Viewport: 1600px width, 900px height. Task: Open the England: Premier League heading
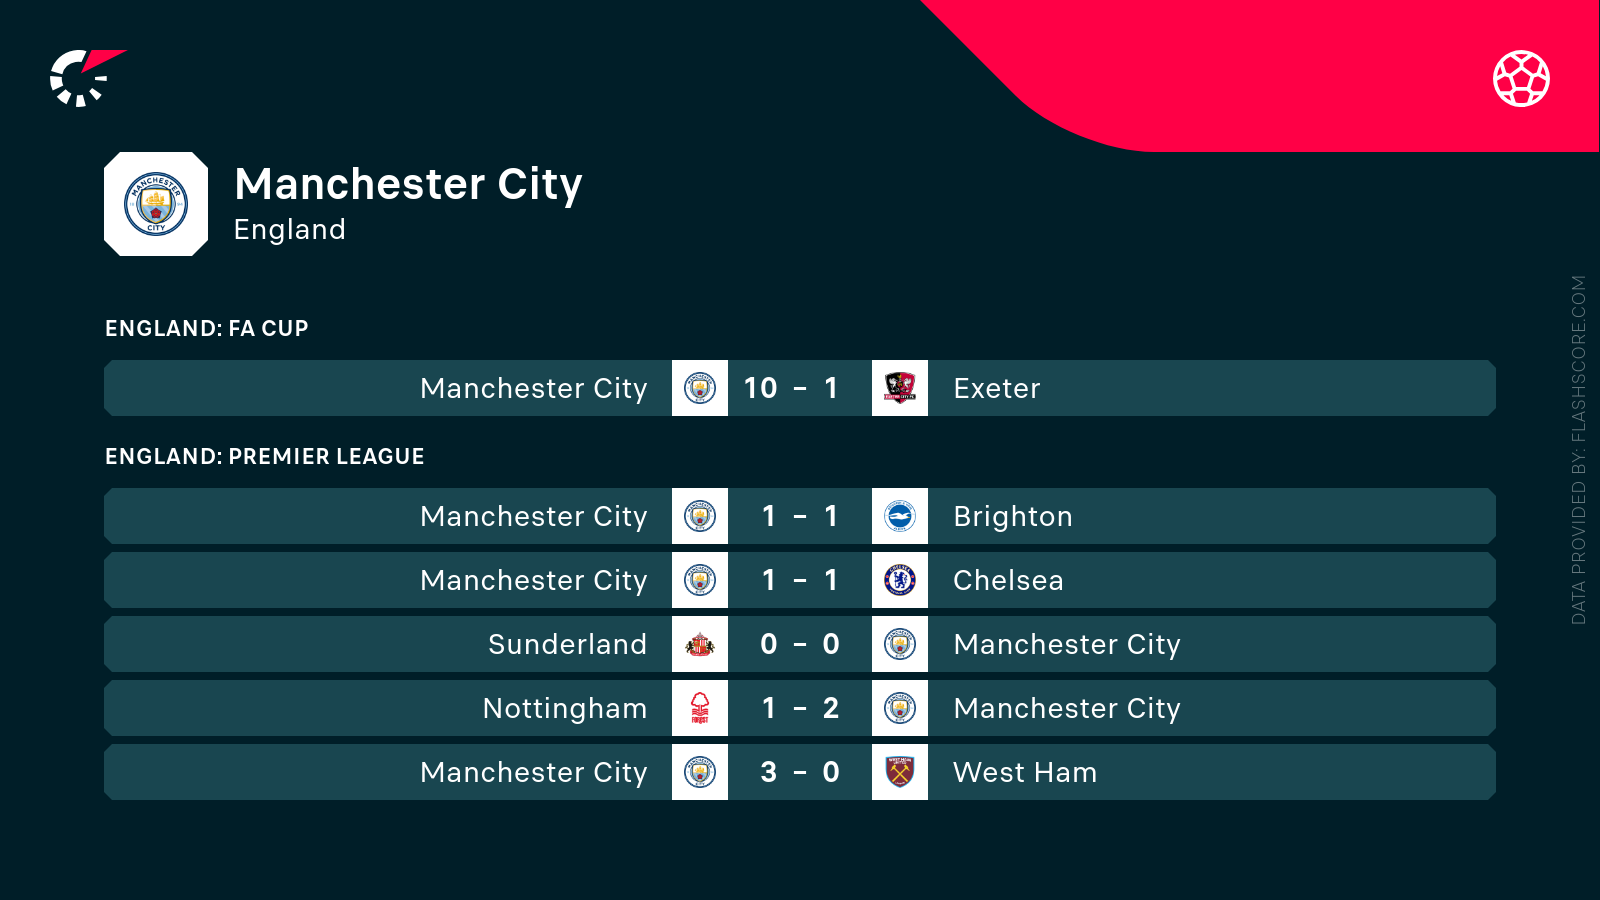click(265, 456)
